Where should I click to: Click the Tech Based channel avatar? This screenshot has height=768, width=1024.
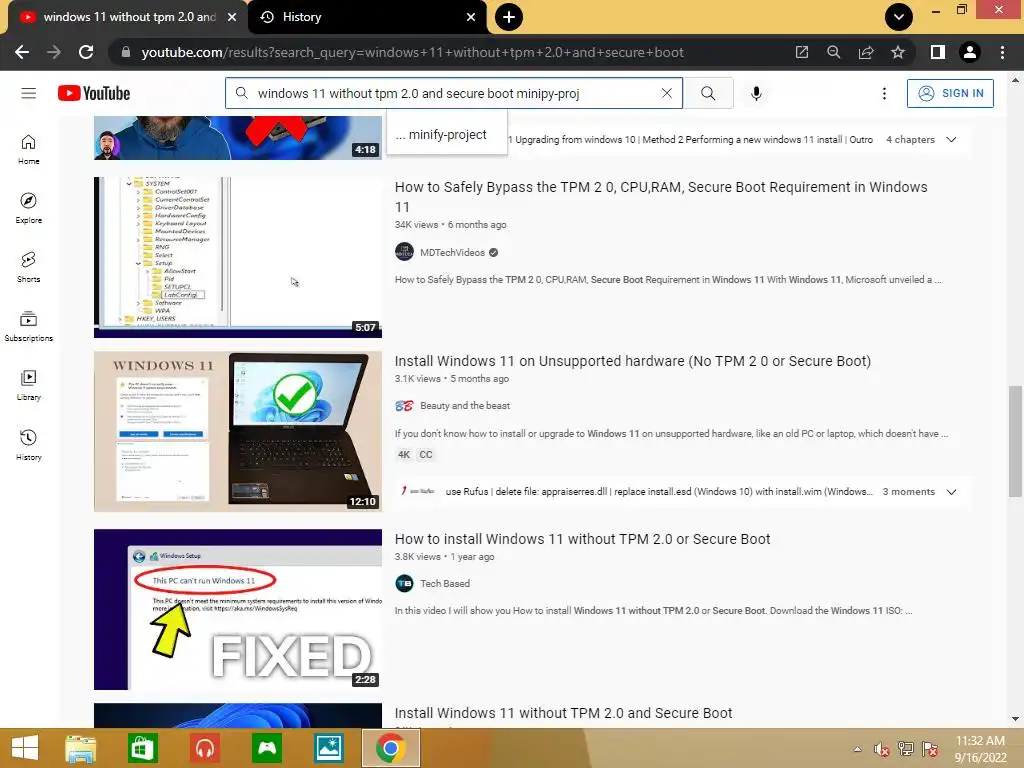404,583
